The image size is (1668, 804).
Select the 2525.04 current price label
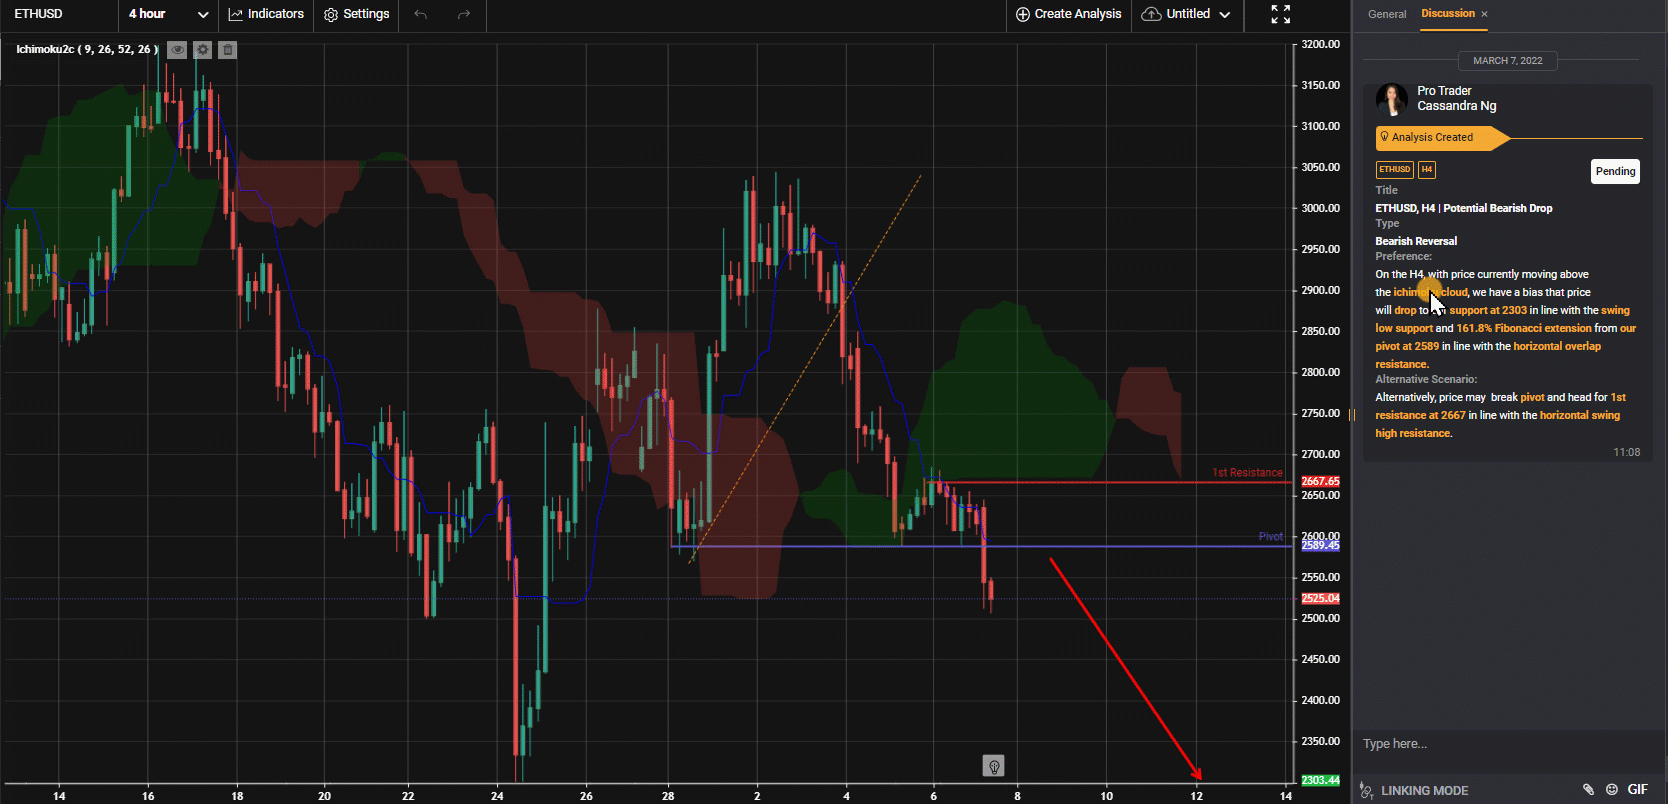pyautogui.click(x=1320, y=599)
